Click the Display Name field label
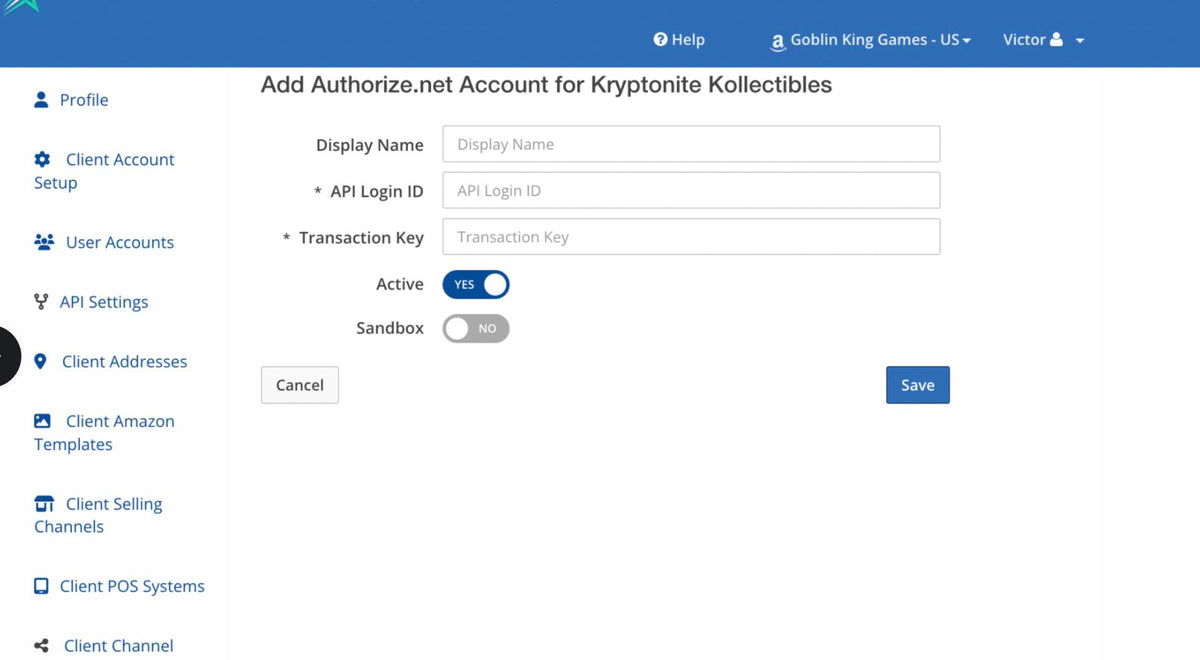 click(x=370, y=145)
